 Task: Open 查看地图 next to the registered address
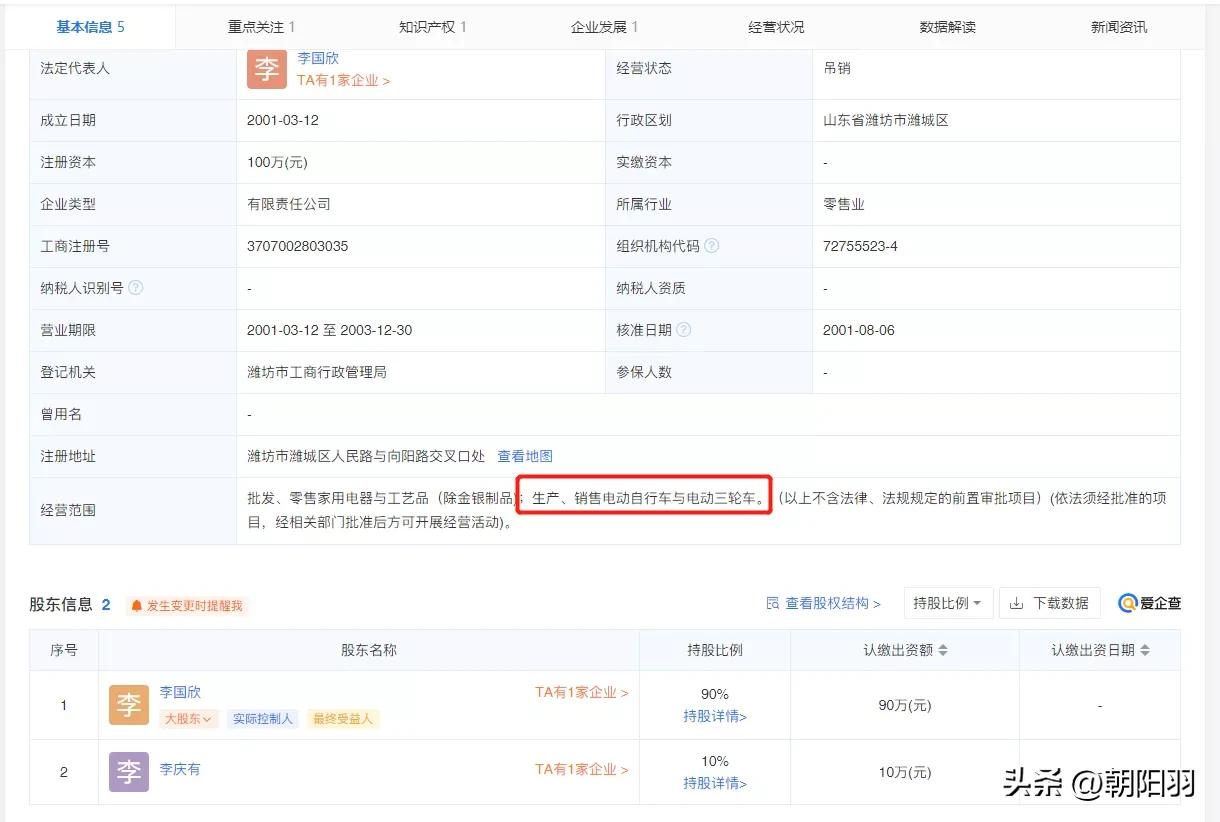(x=524, y=456)
